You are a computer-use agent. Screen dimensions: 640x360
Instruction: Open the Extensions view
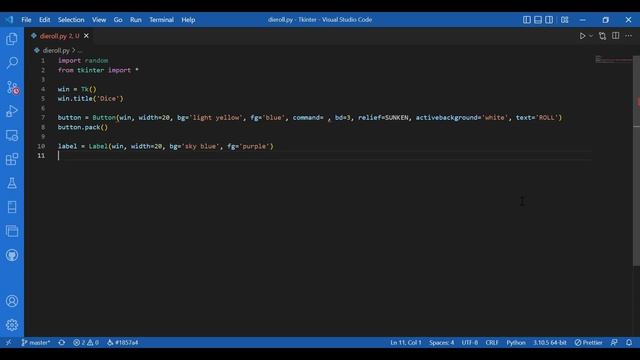(12, 159)
